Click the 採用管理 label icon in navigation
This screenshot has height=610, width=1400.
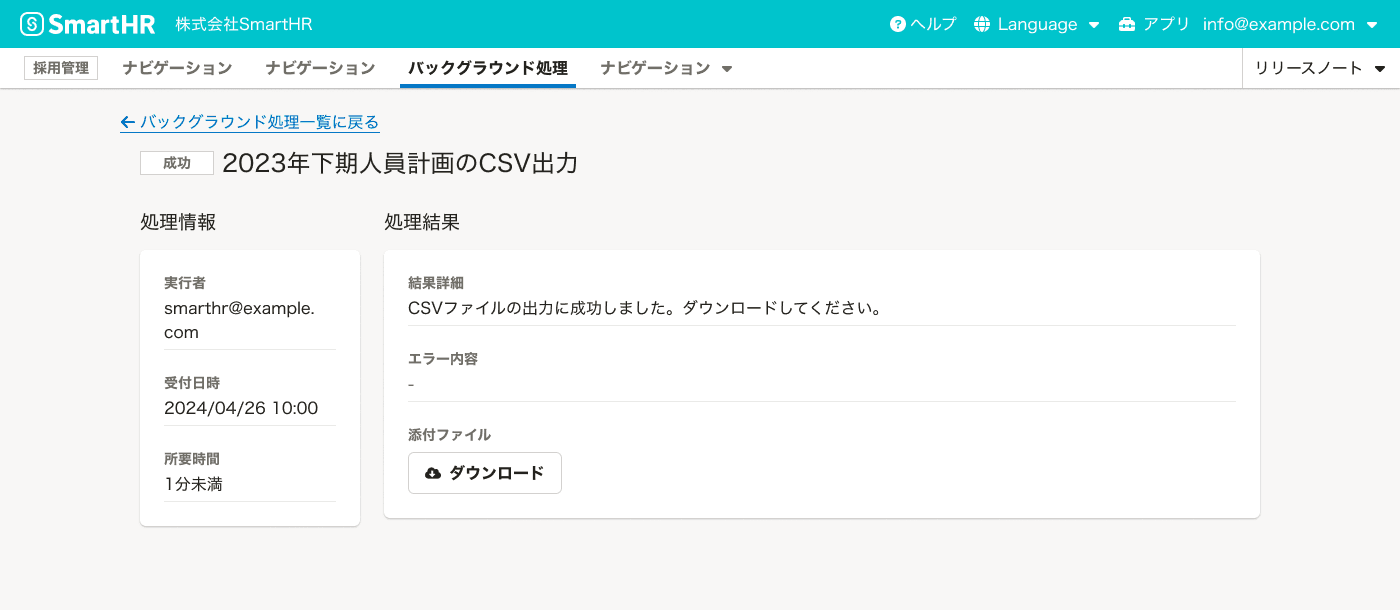point(60,67)
